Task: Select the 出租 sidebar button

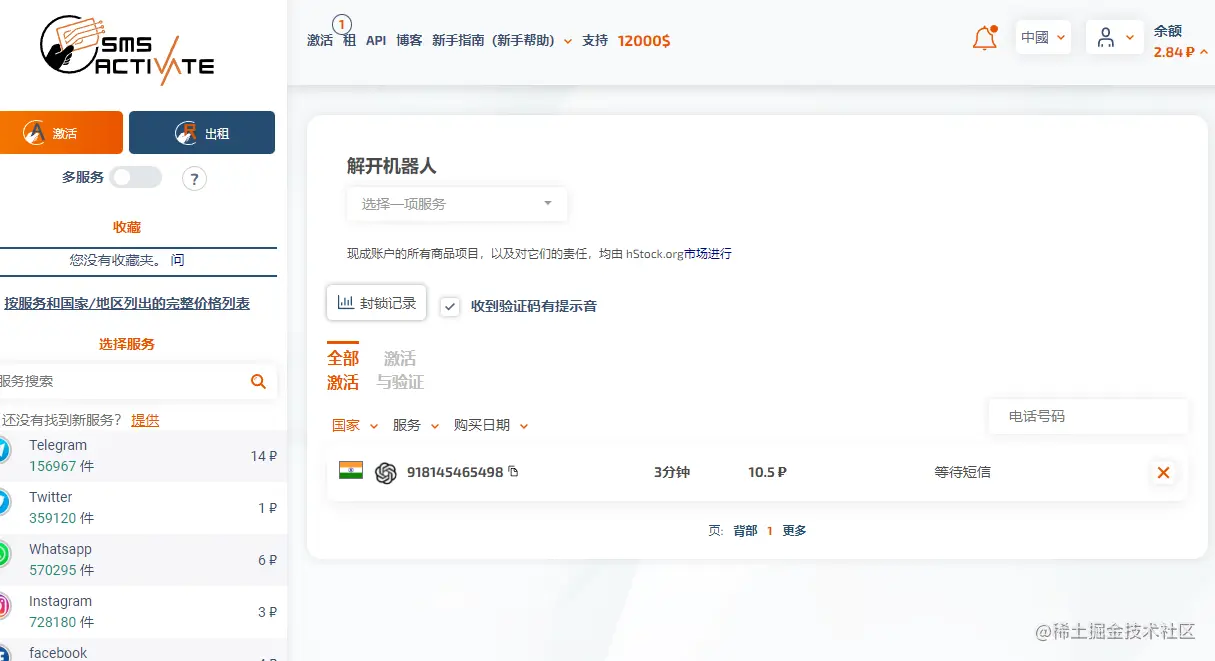Action: [202, 132]
